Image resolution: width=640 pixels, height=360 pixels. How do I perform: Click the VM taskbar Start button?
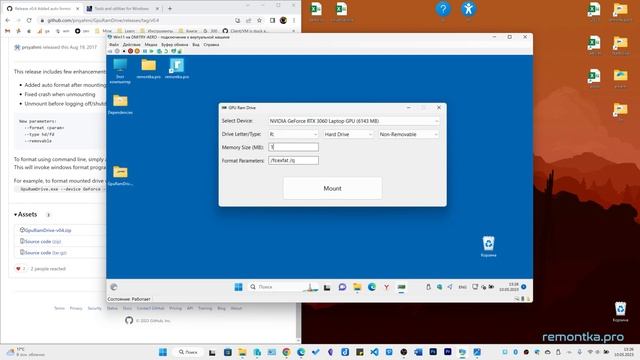point(238,287)
